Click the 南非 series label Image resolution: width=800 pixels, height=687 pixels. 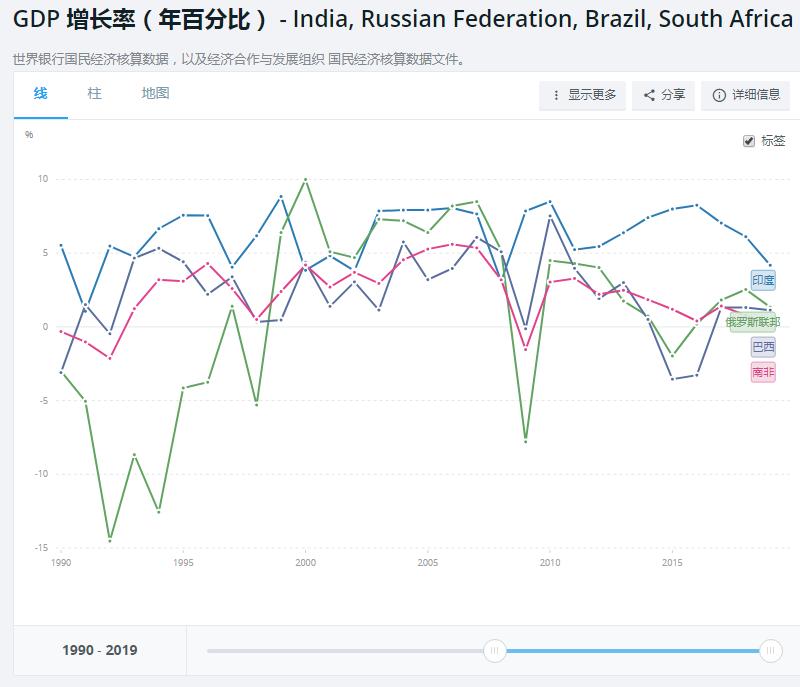tap(763, 372)
